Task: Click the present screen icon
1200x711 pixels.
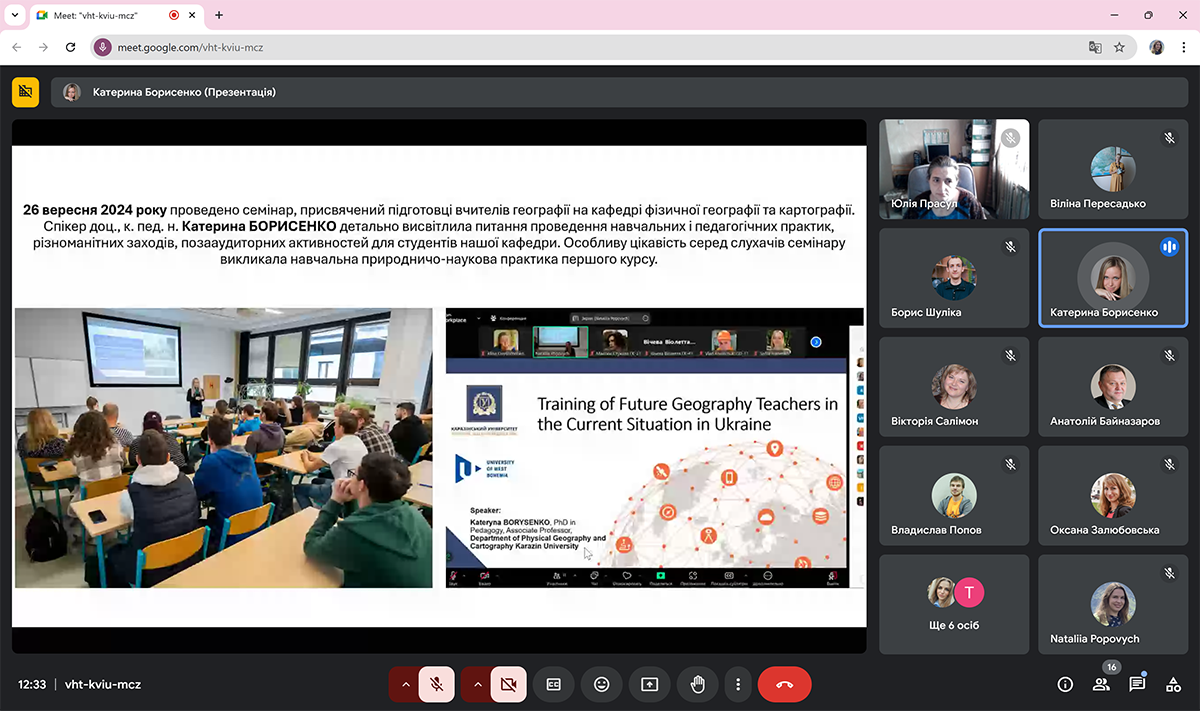Action: click(x=649, y=684)
